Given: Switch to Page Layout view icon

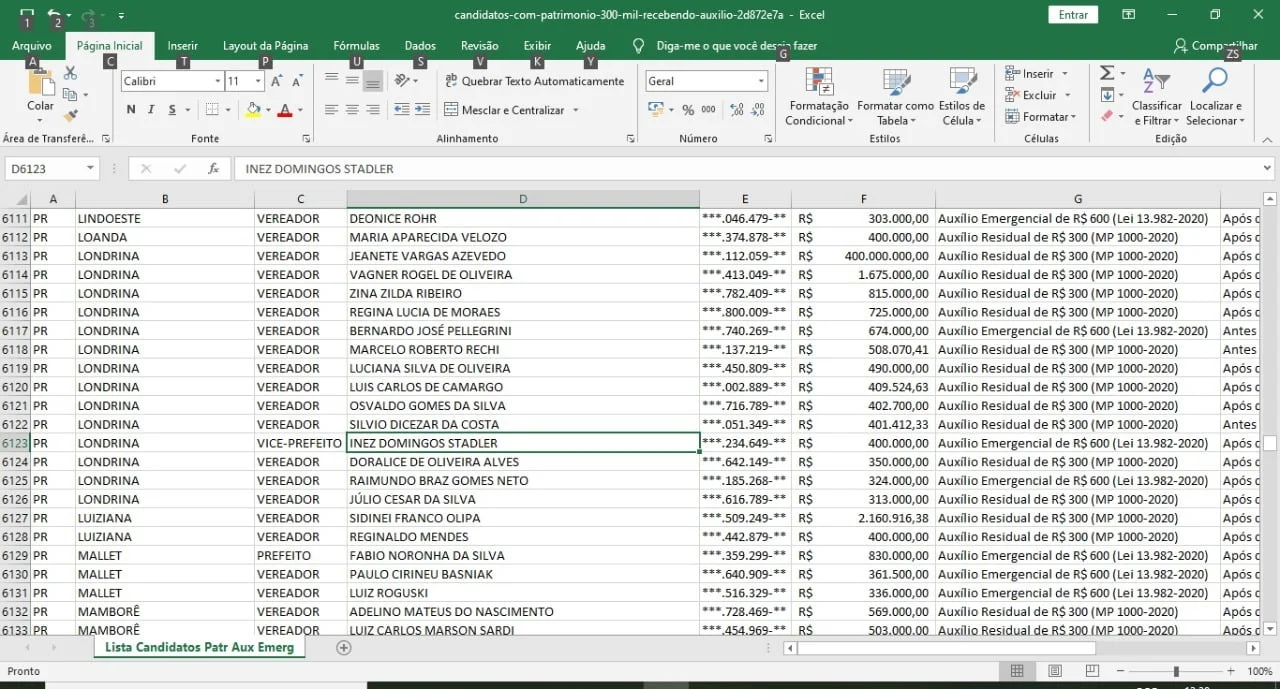Looking at the screenshot, I should 1054,671.
